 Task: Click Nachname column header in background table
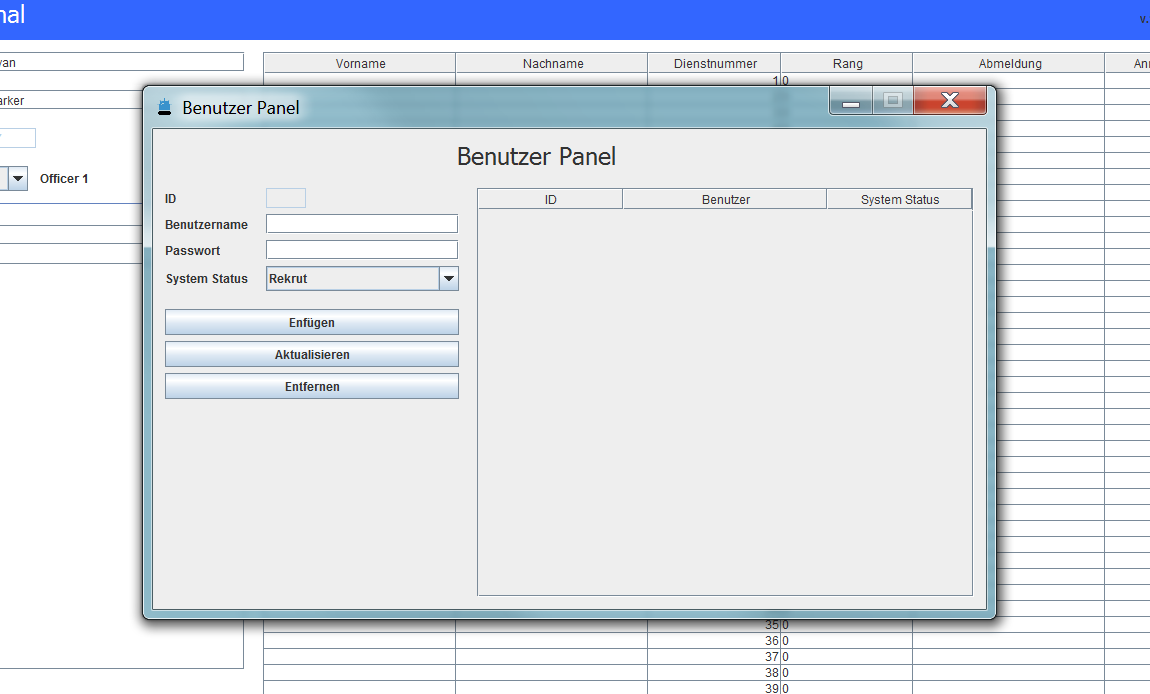[553, 63]
